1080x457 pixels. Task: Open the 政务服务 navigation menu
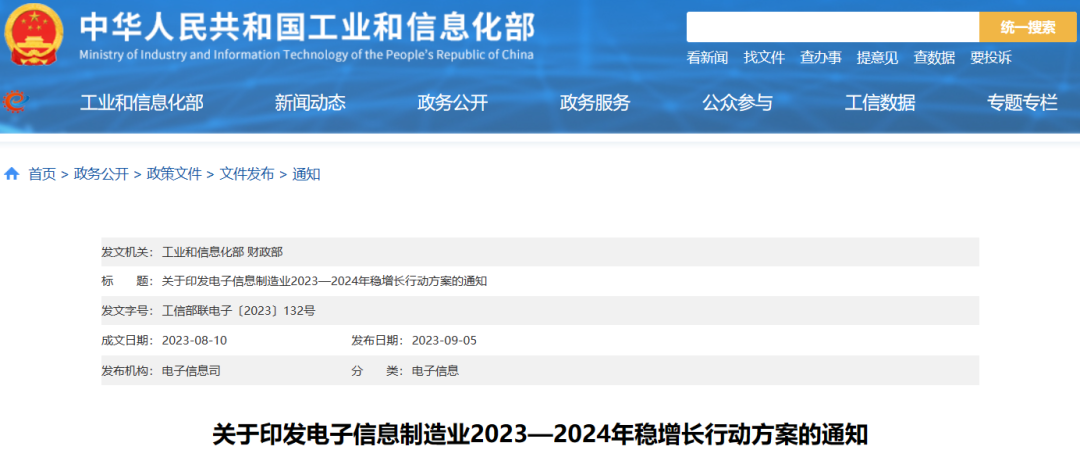595,103
